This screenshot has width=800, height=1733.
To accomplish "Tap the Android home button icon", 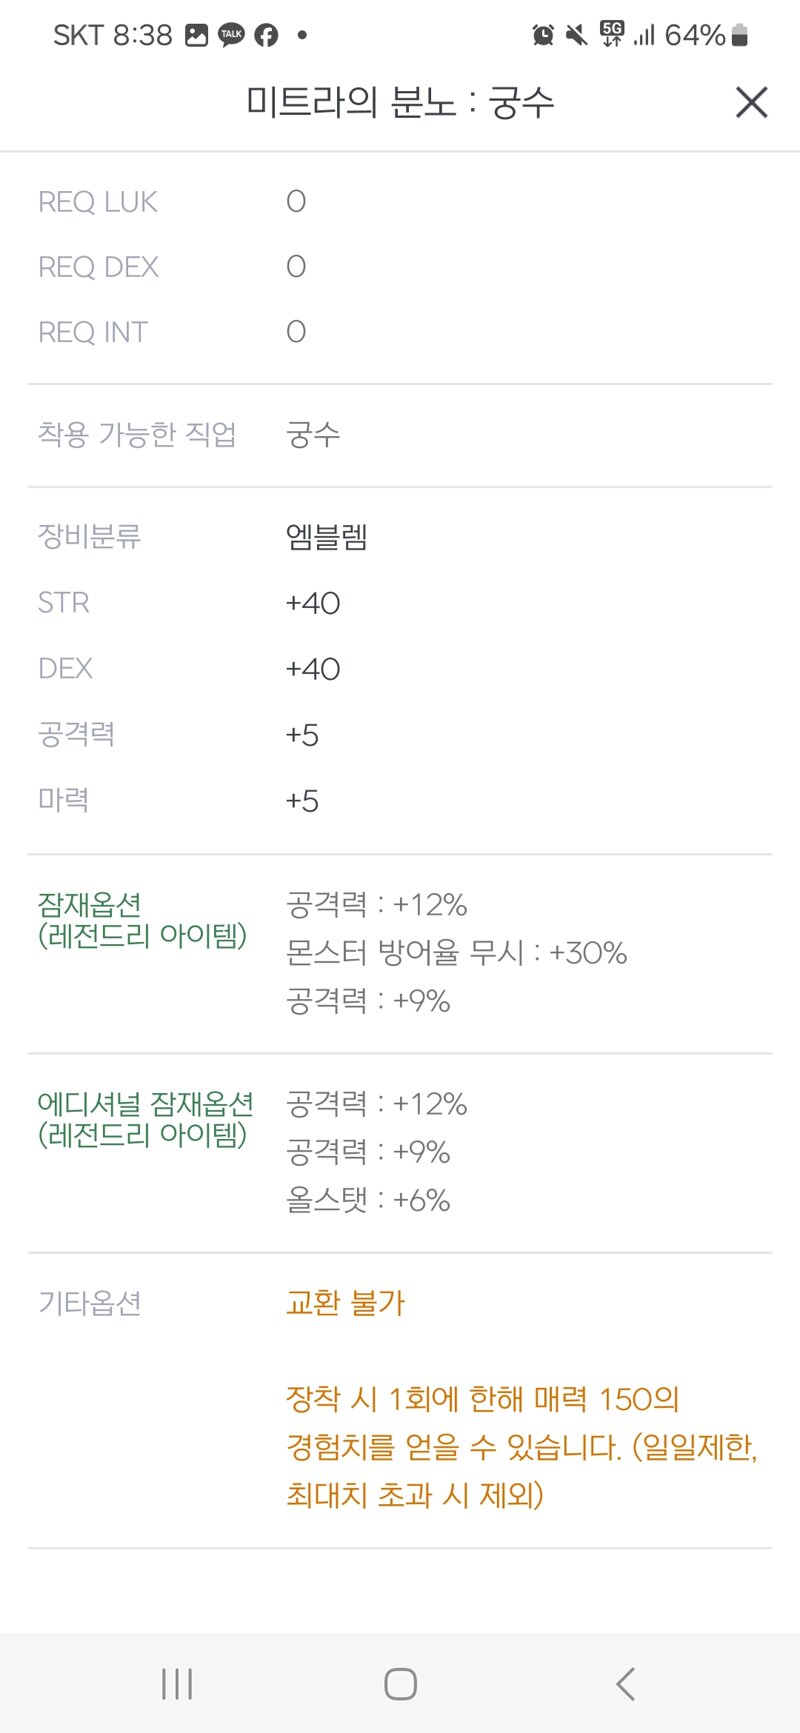I will point(400,1684).
